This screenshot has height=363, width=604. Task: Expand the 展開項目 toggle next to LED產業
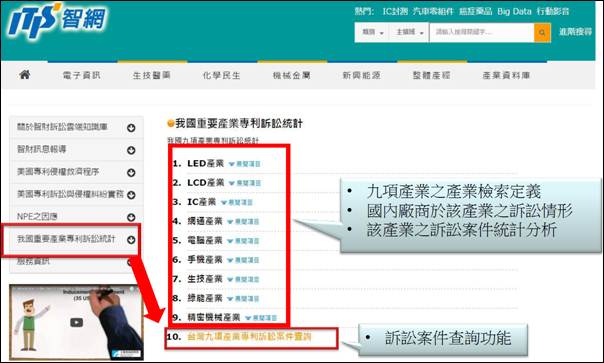pyautogui.click(x=245, y=164)
